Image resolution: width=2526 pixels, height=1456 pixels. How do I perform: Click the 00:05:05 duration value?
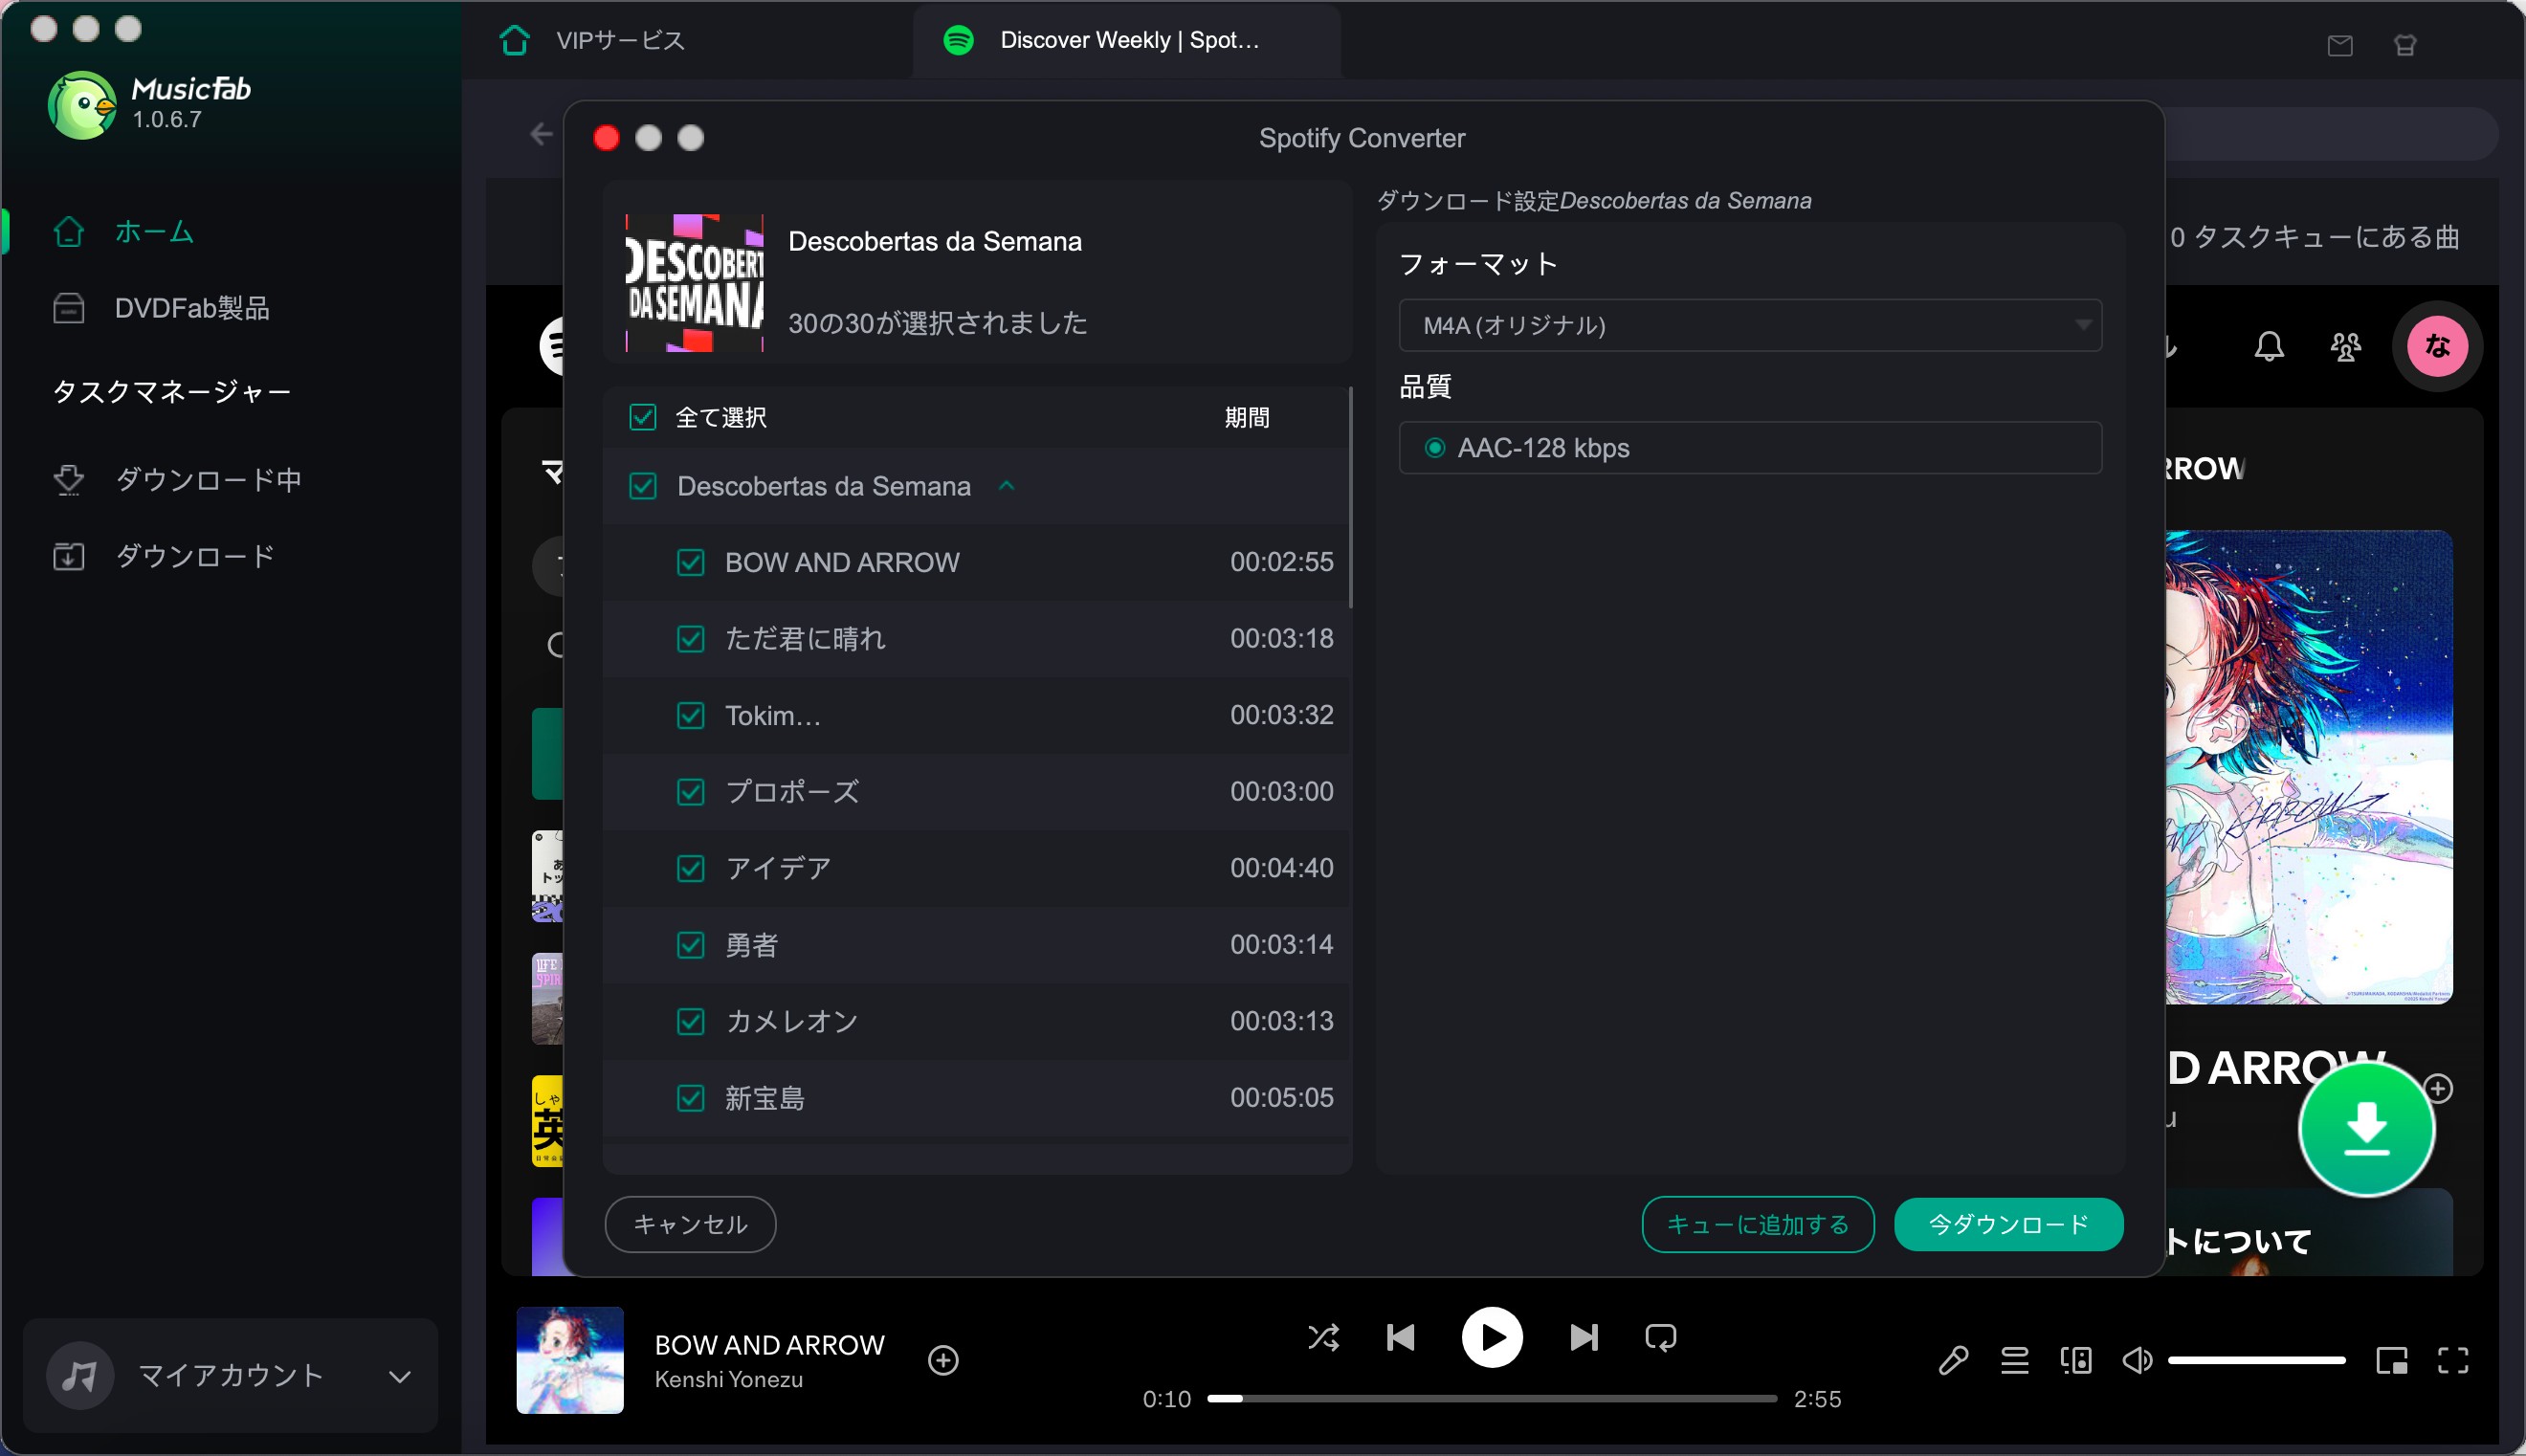(x=1281, y=1097)
